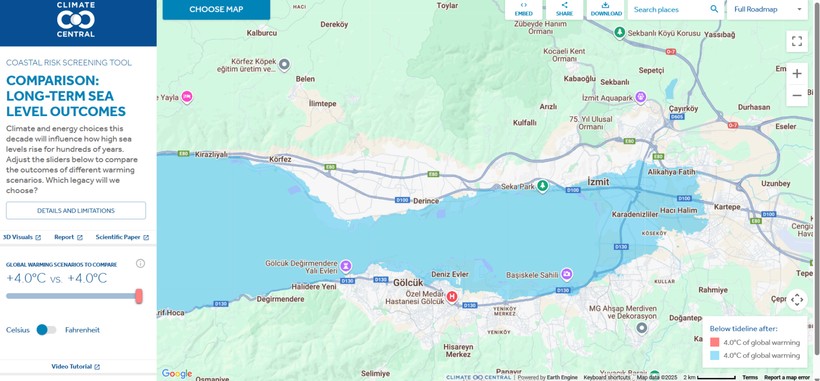Open the warming scenarios info icon
Screen dimensions: 820x381
pyautogui.click(x=140, y=263)
